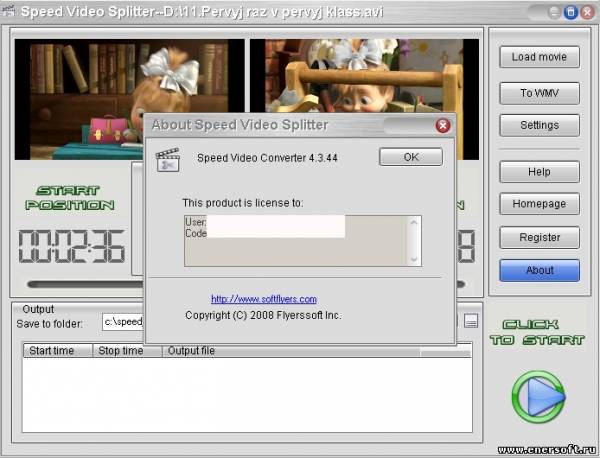Close the About Speed Video Splitter dialog
The image size is (600, 458).
(x=443, y=126)
